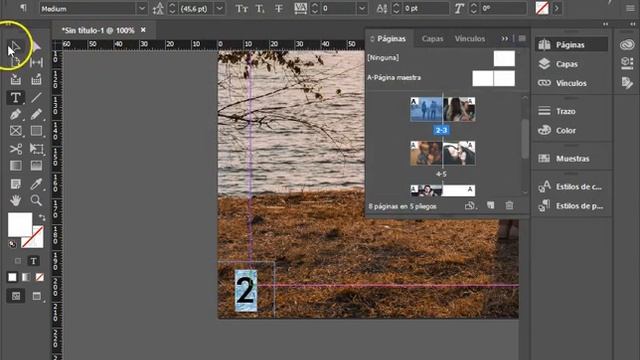Delete selected pages trash button
The image size is (640, 360).
pyautogui.click(x=509, y=206)
